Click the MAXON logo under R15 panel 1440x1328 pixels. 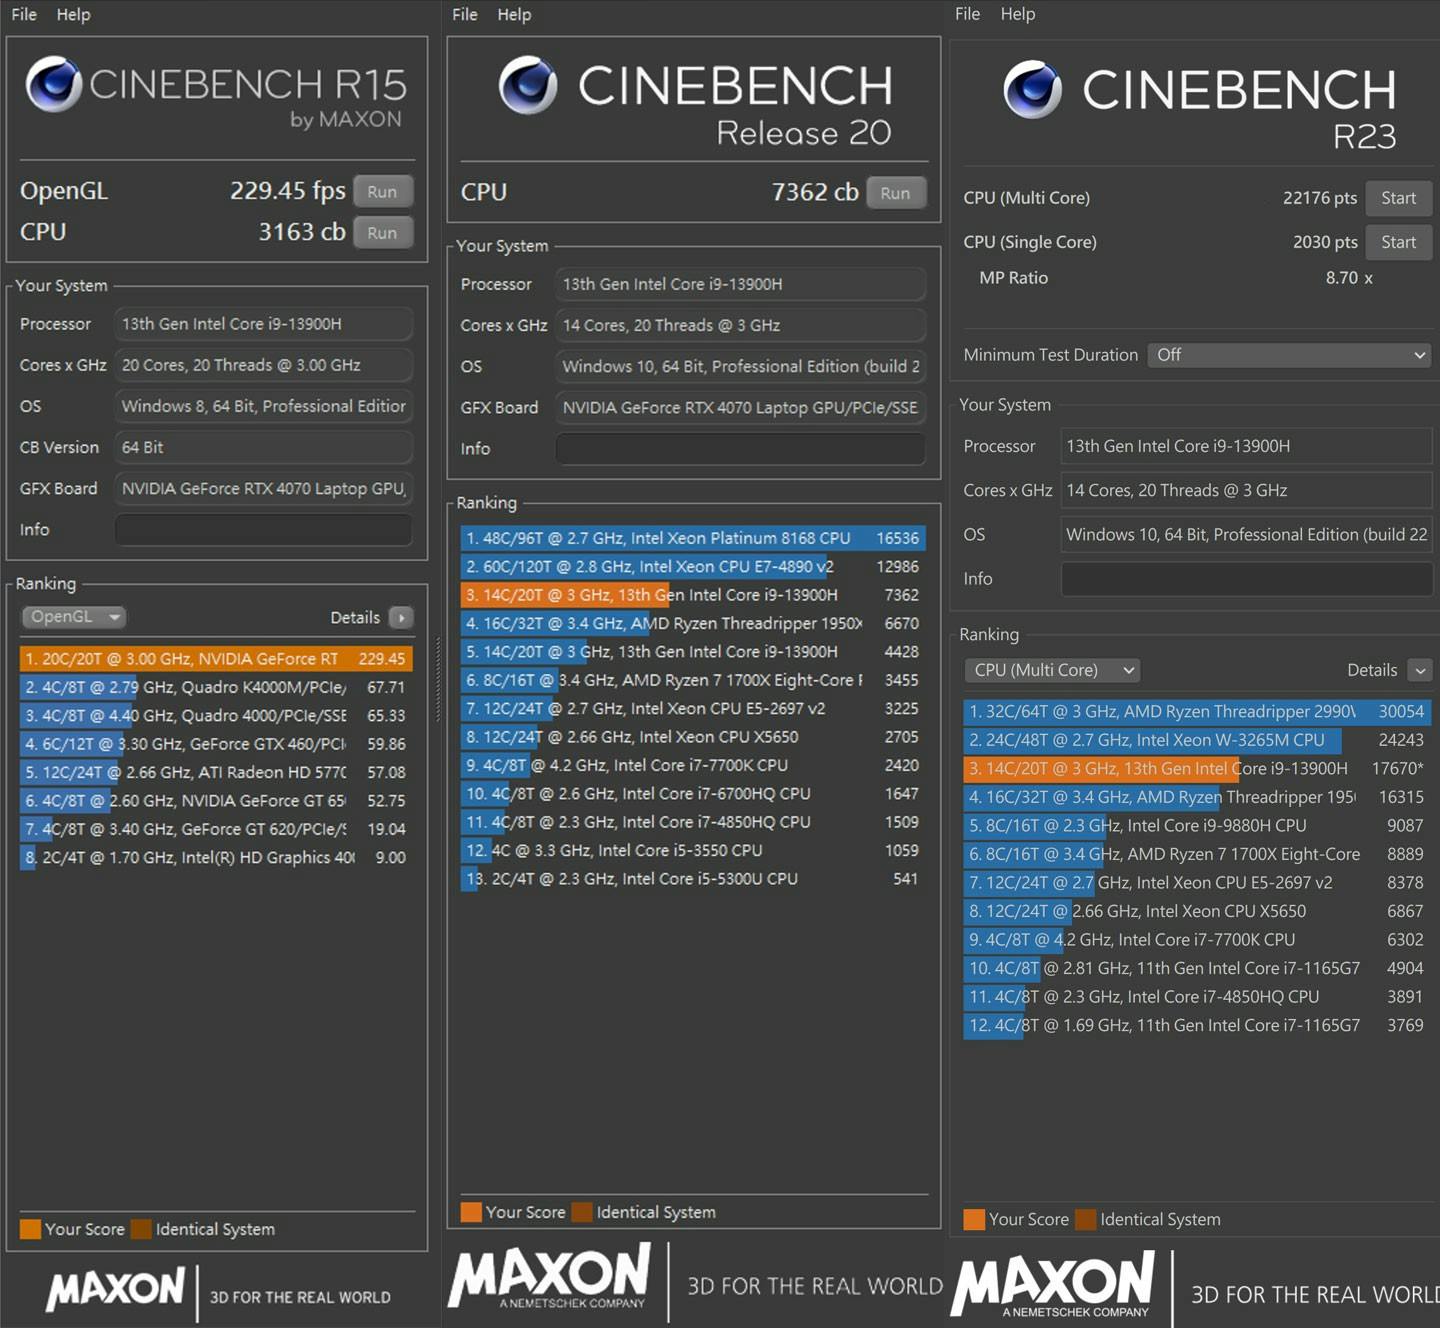pyautogui.click(x=115, y=1290)
